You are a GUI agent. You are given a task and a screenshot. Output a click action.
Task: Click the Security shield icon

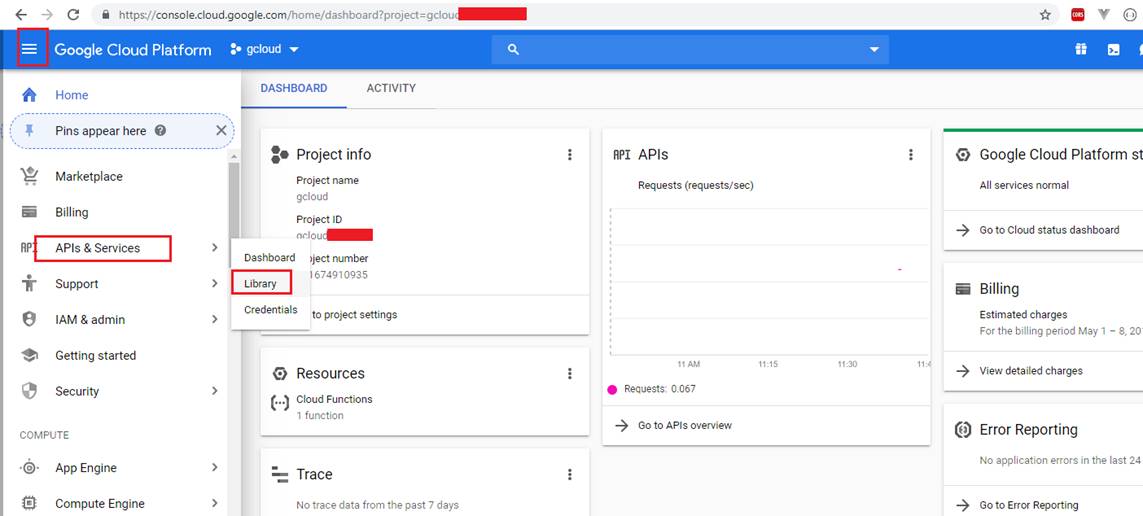[29, 391]
